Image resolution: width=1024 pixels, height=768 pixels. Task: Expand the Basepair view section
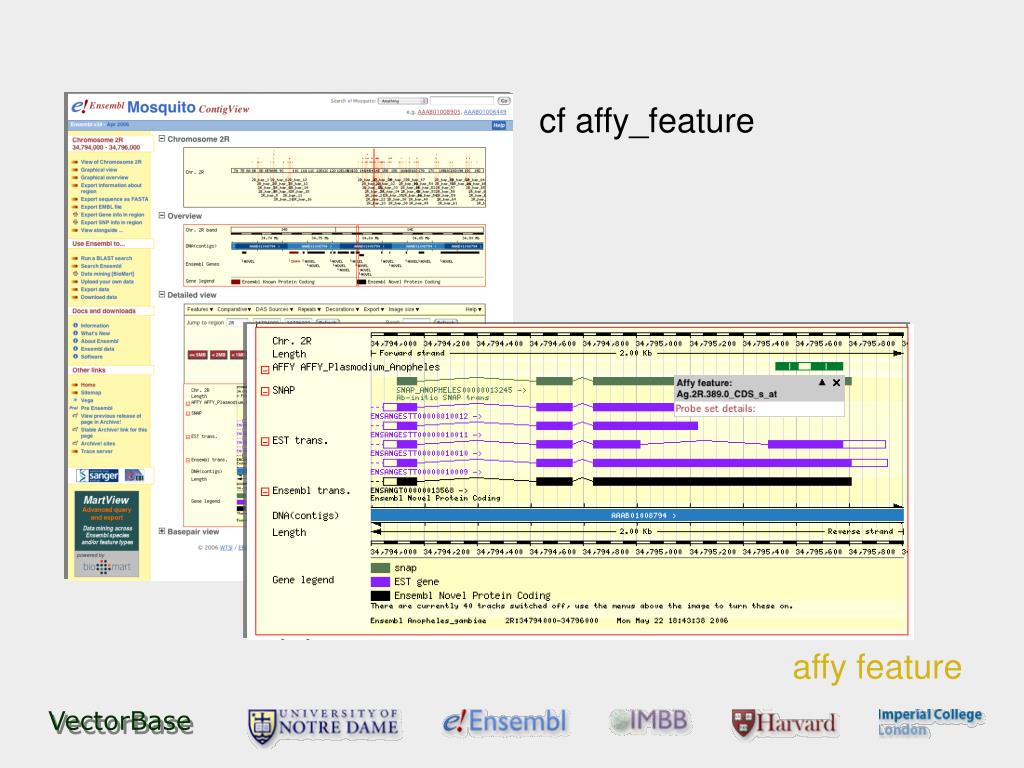pyautogui.click(x=162, y=532)
